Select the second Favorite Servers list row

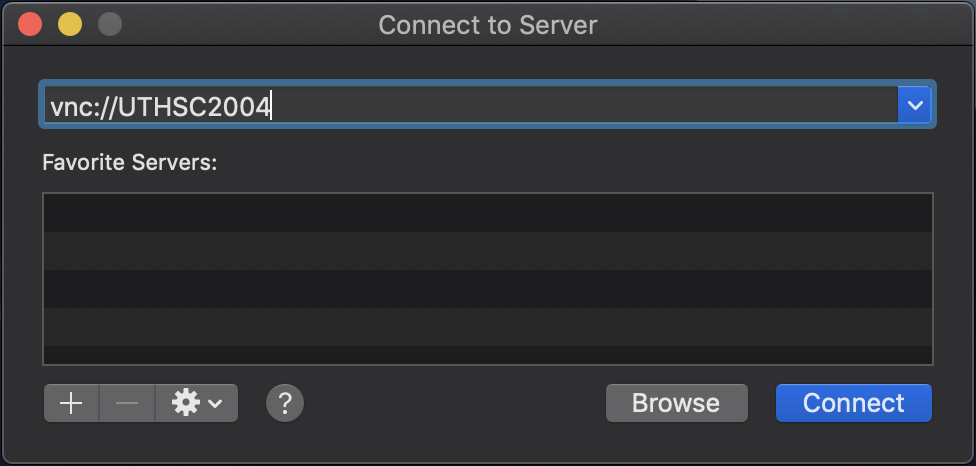(488, 251)
